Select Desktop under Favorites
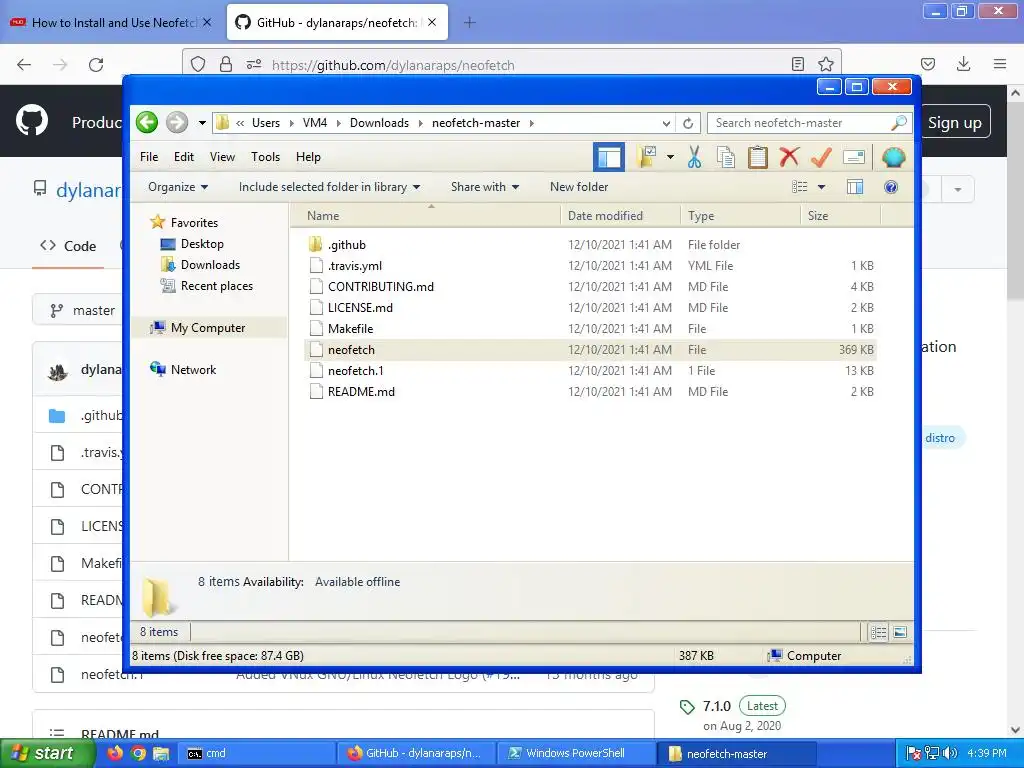Image resolution: width=1024 pixels, height=768 pixels. point(202,244)
